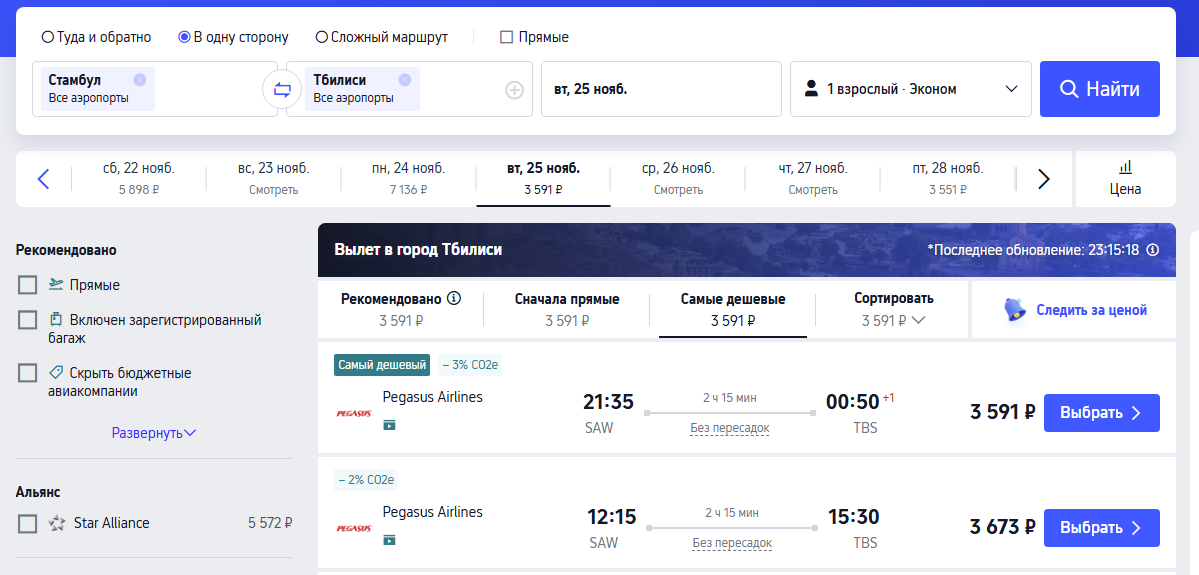The image size is (1199, 575).
Task: Select the пт, 28 нояб. date tab
Action: click(x=947, y=178)
